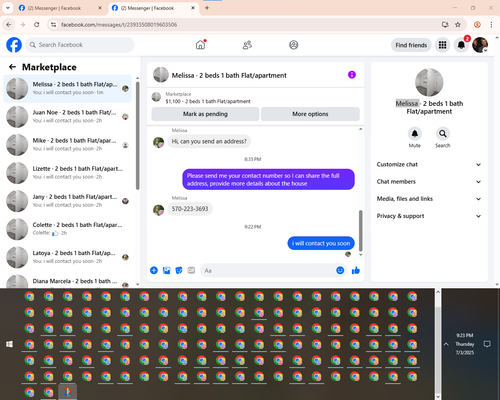Open the taskbar clock showing 9:23 PM

point(465,344)
